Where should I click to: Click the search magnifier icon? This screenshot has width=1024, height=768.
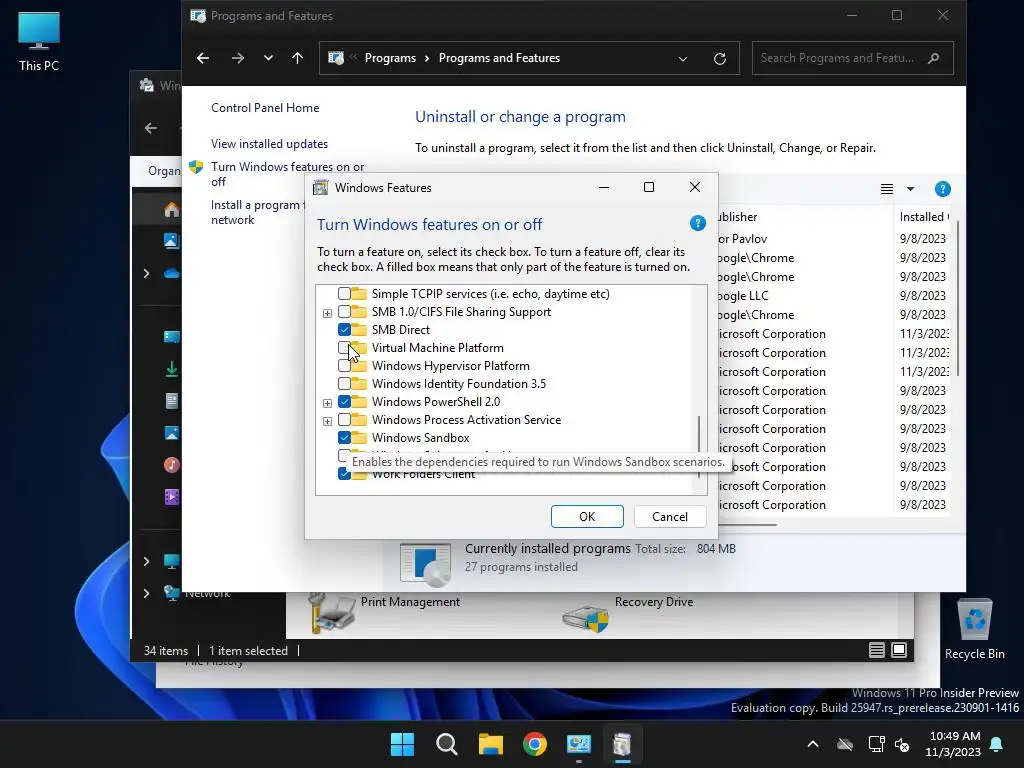point(934,58)
